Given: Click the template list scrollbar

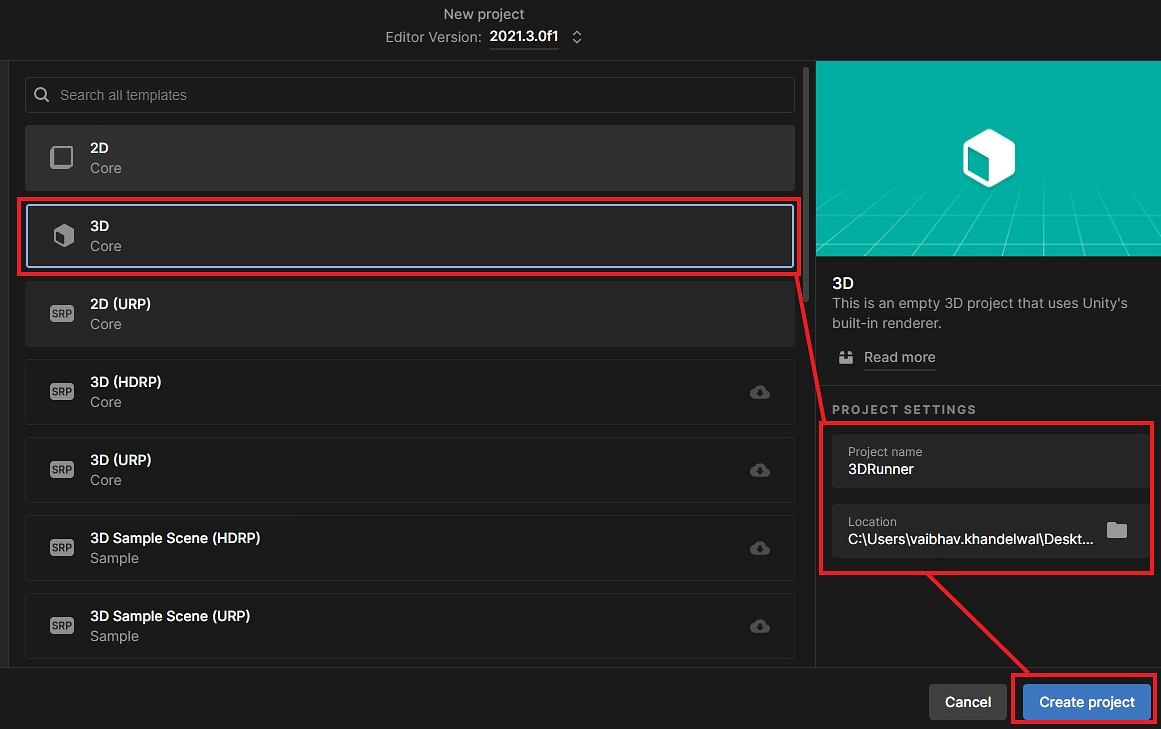Looking at the screenshot, I should [806, 185].
